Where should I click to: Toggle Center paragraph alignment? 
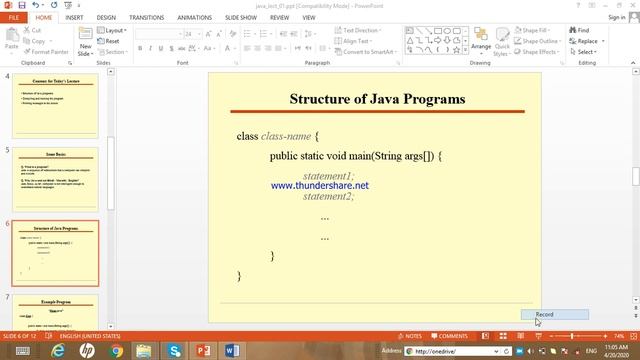[258, 49]
